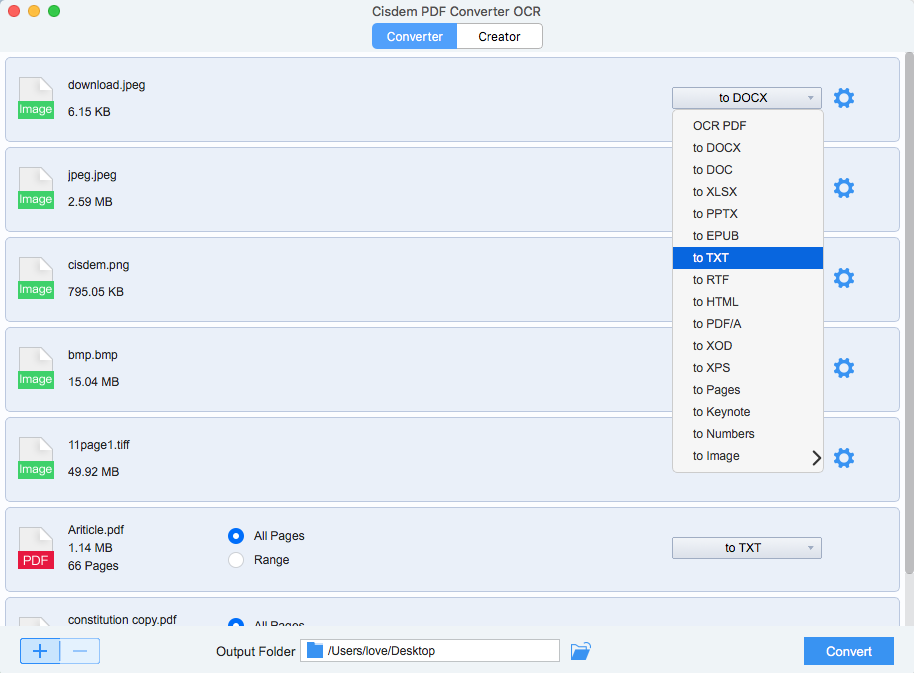
Task: Switch to the Creator tab
Action: point(500,36)
